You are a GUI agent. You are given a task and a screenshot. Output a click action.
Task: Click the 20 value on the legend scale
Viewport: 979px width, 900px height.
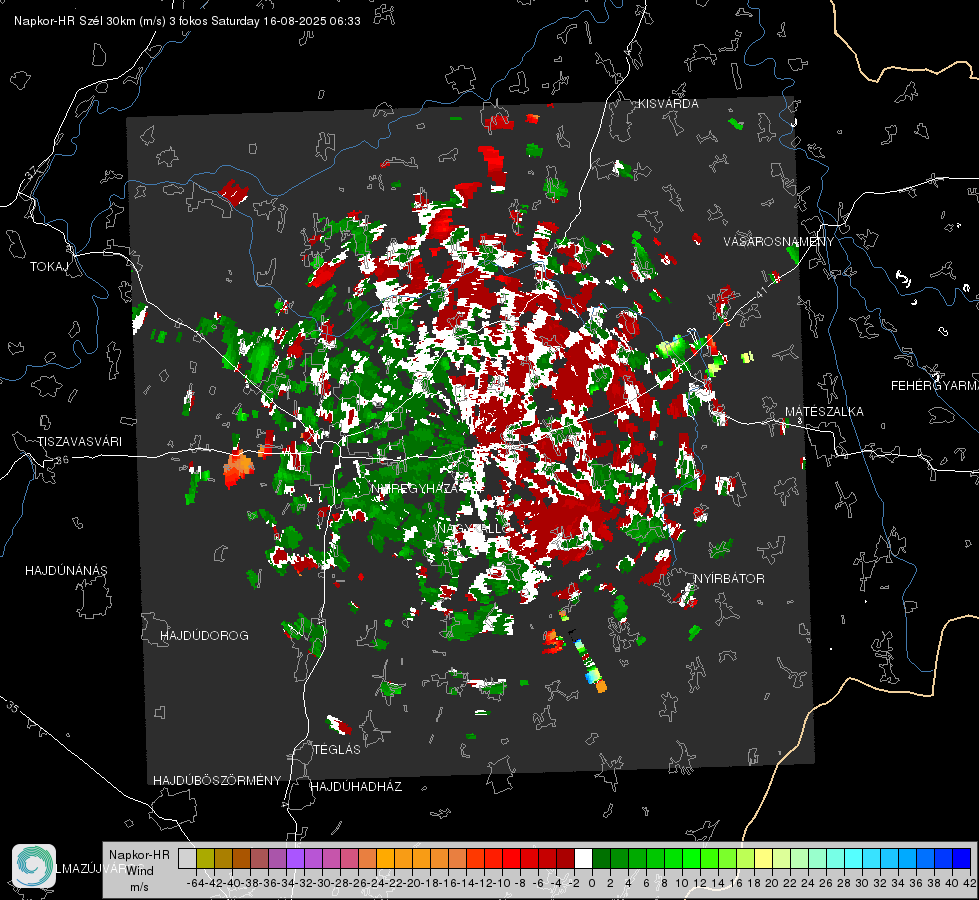(772, 883)
